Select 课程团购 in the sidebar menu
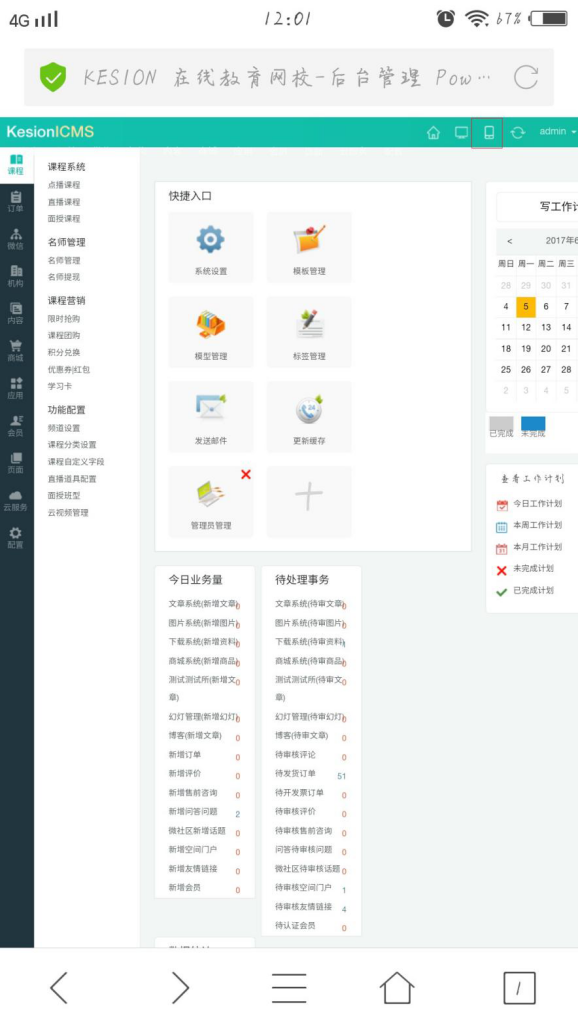This screenshot has width=578, height=1028. tap(64, 336)
